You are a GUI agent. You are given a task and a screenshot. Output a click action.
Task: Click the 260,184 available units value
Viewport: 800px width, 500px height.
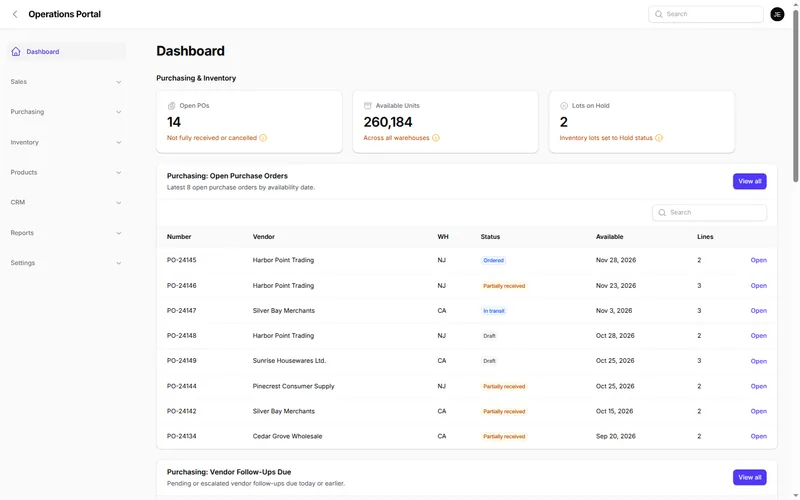coord(388,122)
